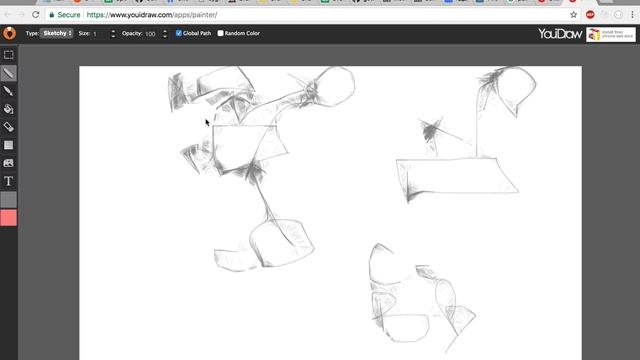Open the brush Type dropdown showing Sketchy

57,33
